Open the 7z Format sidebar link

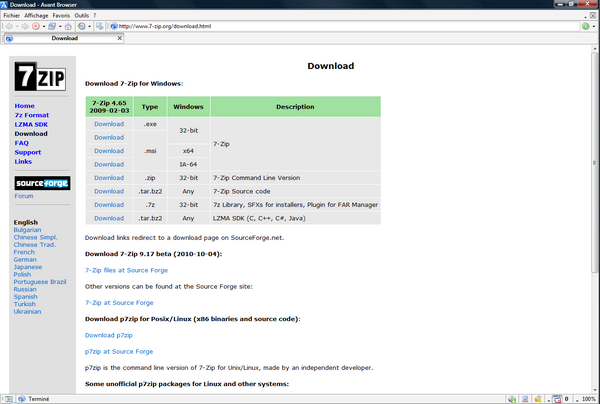tap(32, 115)
